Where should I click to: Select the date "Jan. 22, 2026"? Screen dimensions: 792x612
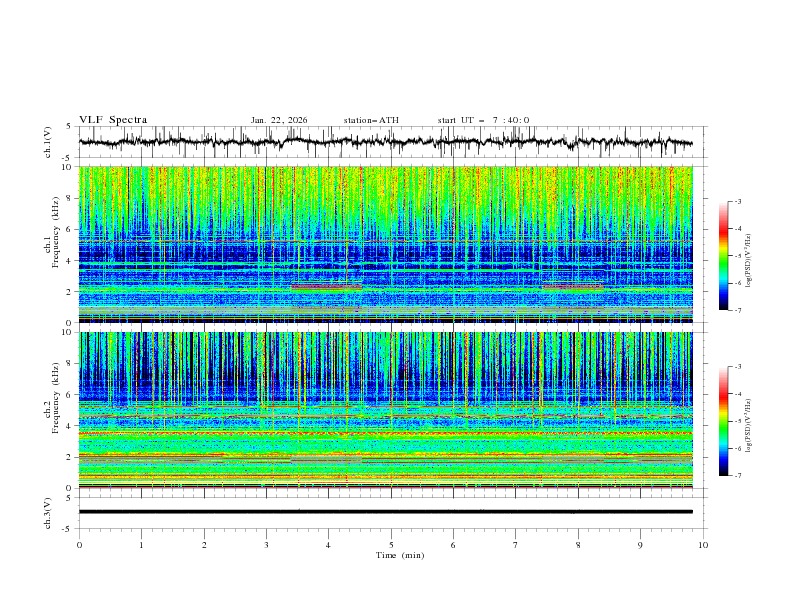tap(279, 120)
